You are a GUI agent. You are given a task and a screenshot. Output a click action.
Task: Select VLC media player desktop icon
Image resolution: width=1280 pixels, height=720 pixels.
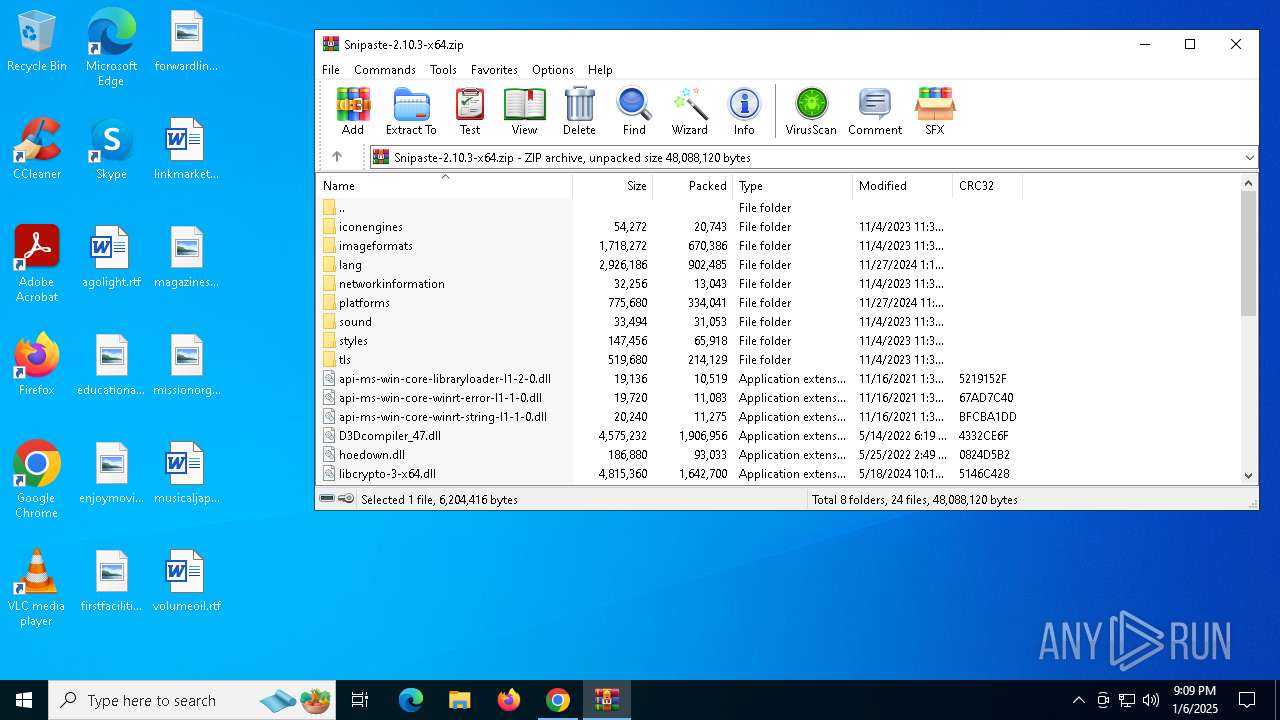(x=37, y=588)
